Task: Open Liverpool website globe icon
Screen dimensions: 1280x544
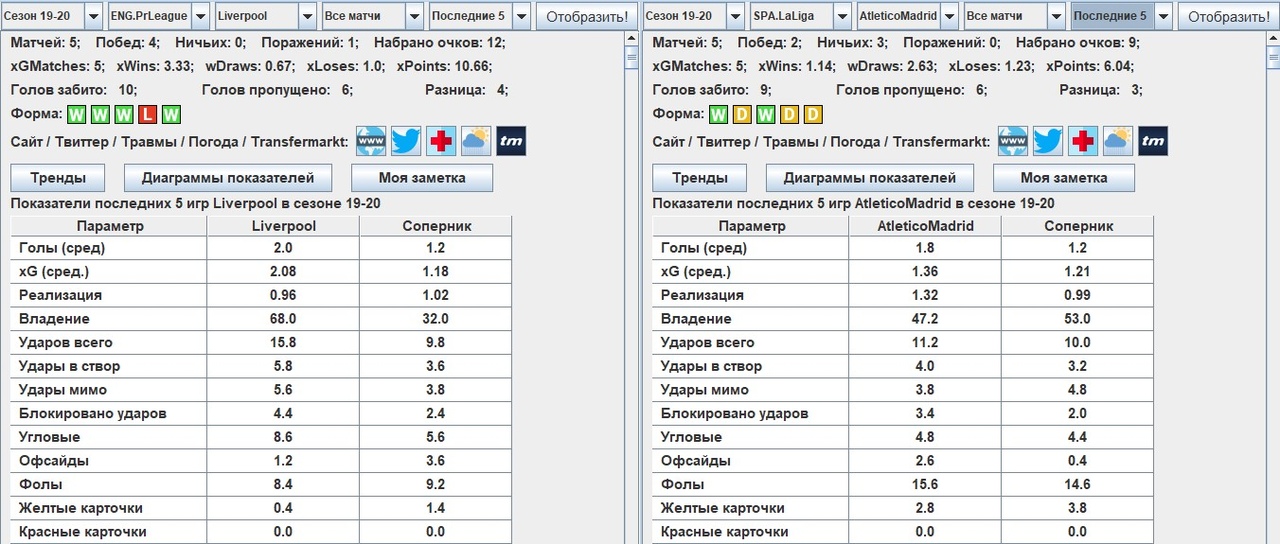Action: pyautogui.click(x=371, y=141)
